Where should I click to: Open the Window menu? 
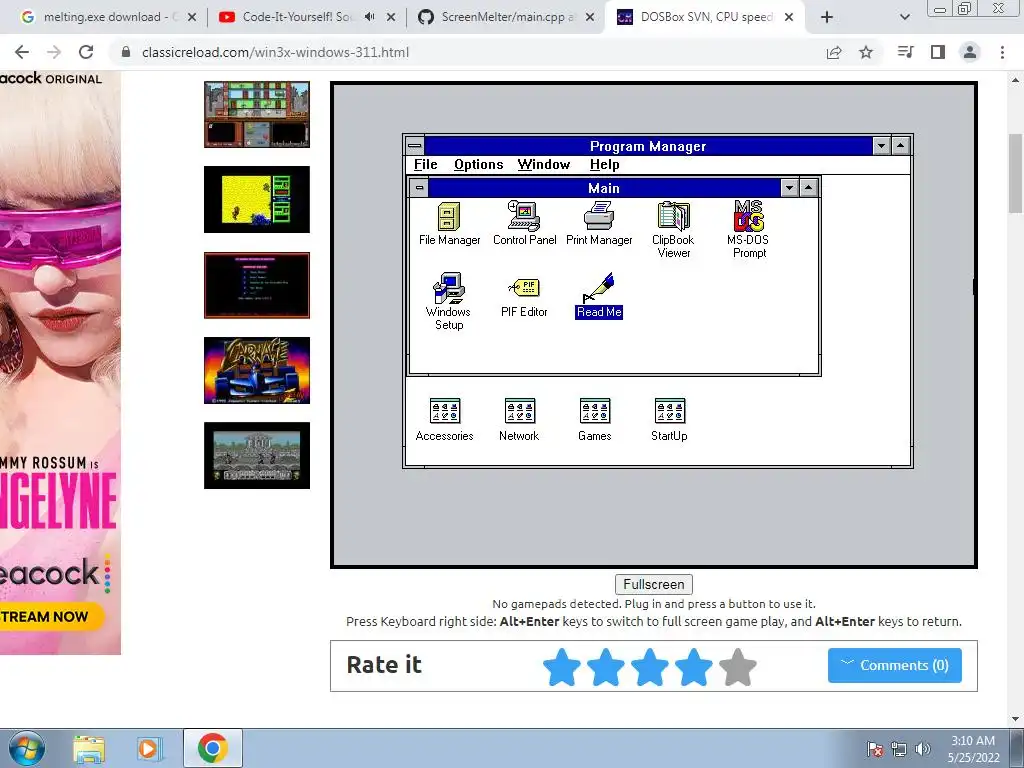coord(544,165)
